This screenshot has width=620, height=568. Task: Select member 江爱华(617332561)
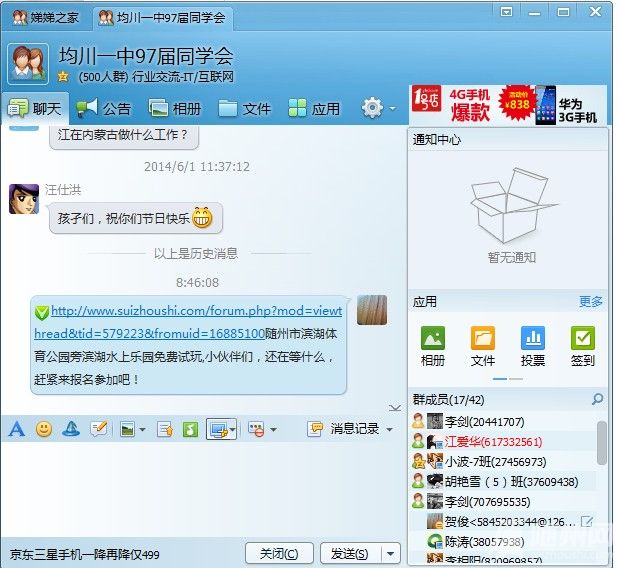[x=504, y=441]
